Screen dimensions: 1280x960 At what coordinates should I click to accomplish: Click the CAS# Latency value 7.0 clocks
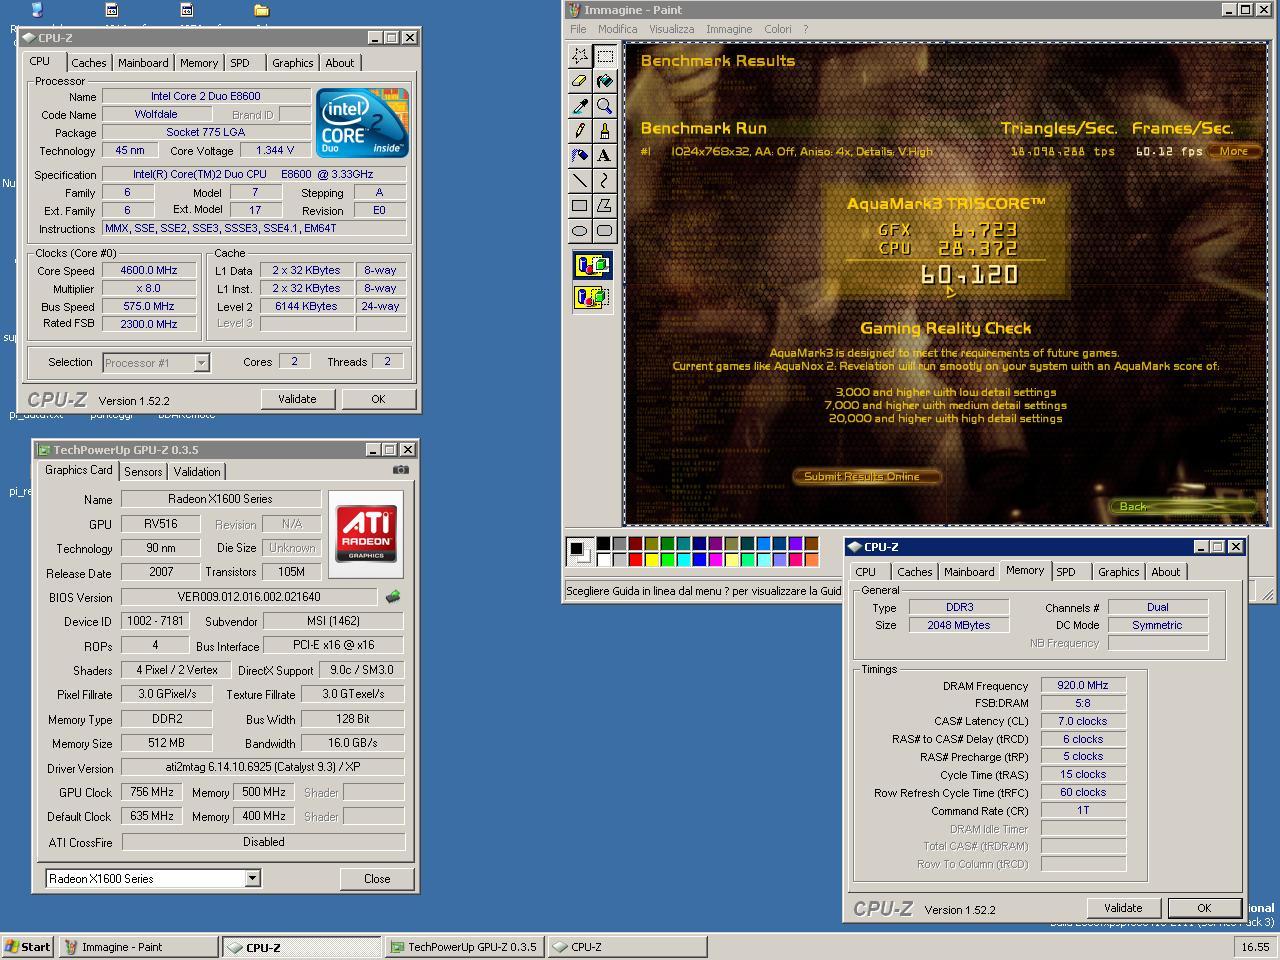tap(1083, 721)
